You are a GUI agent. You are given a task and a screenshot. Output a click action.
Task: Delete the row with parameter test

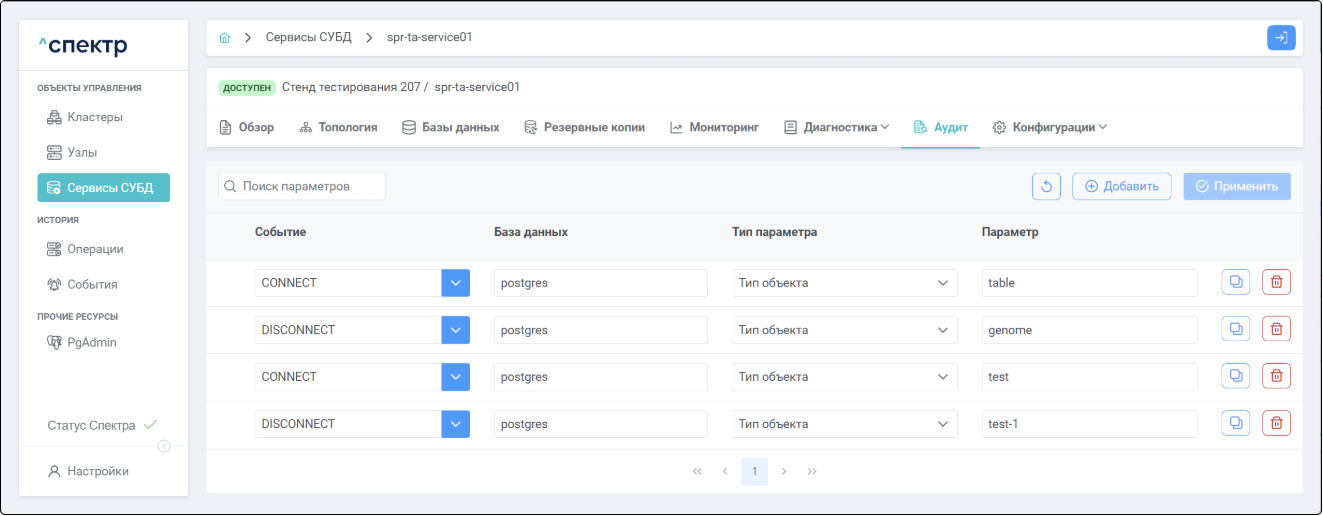[1276, 376]
